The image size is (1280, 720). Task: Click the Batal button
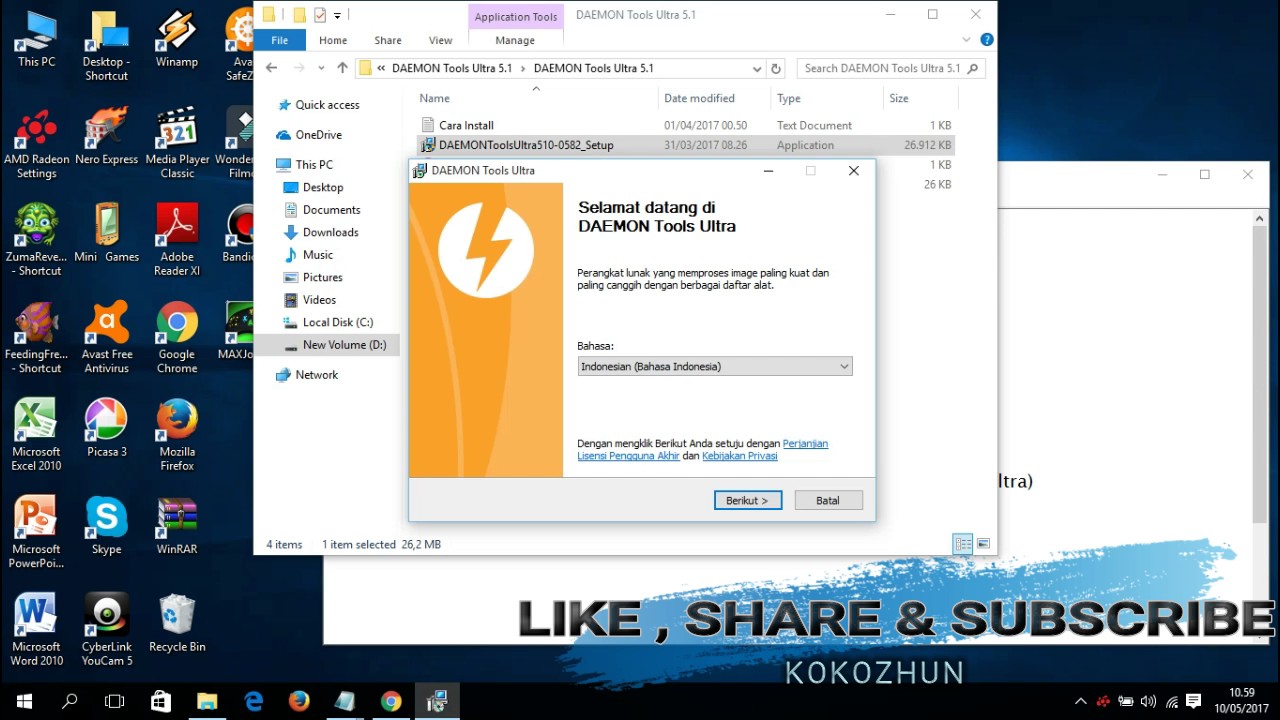point(828,500)
